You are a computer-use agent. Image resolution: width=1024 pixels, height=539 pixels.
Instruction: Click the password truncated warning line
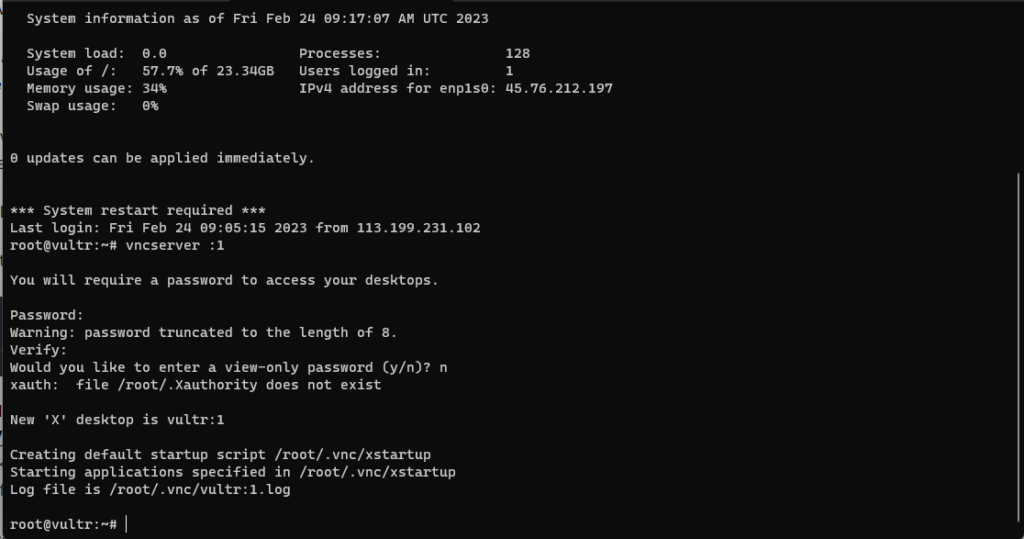(203, 333)
